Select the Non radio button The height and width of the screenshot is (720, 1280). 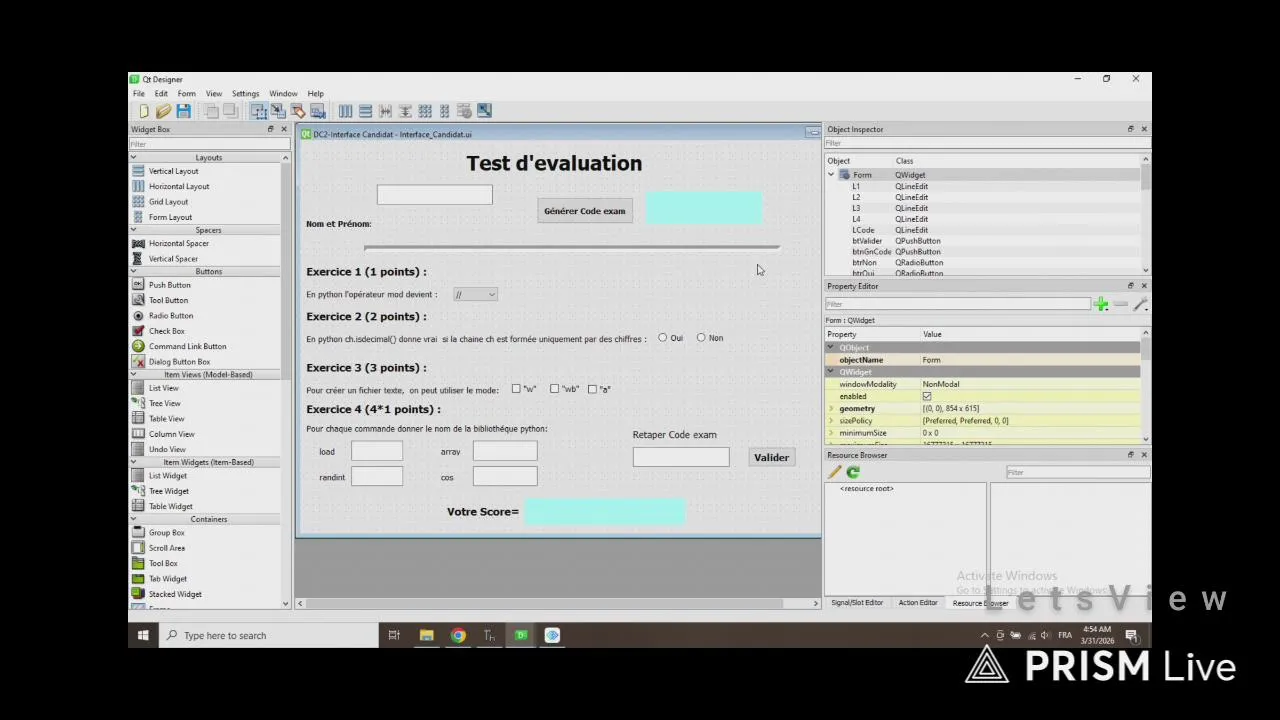pos(701,338)
